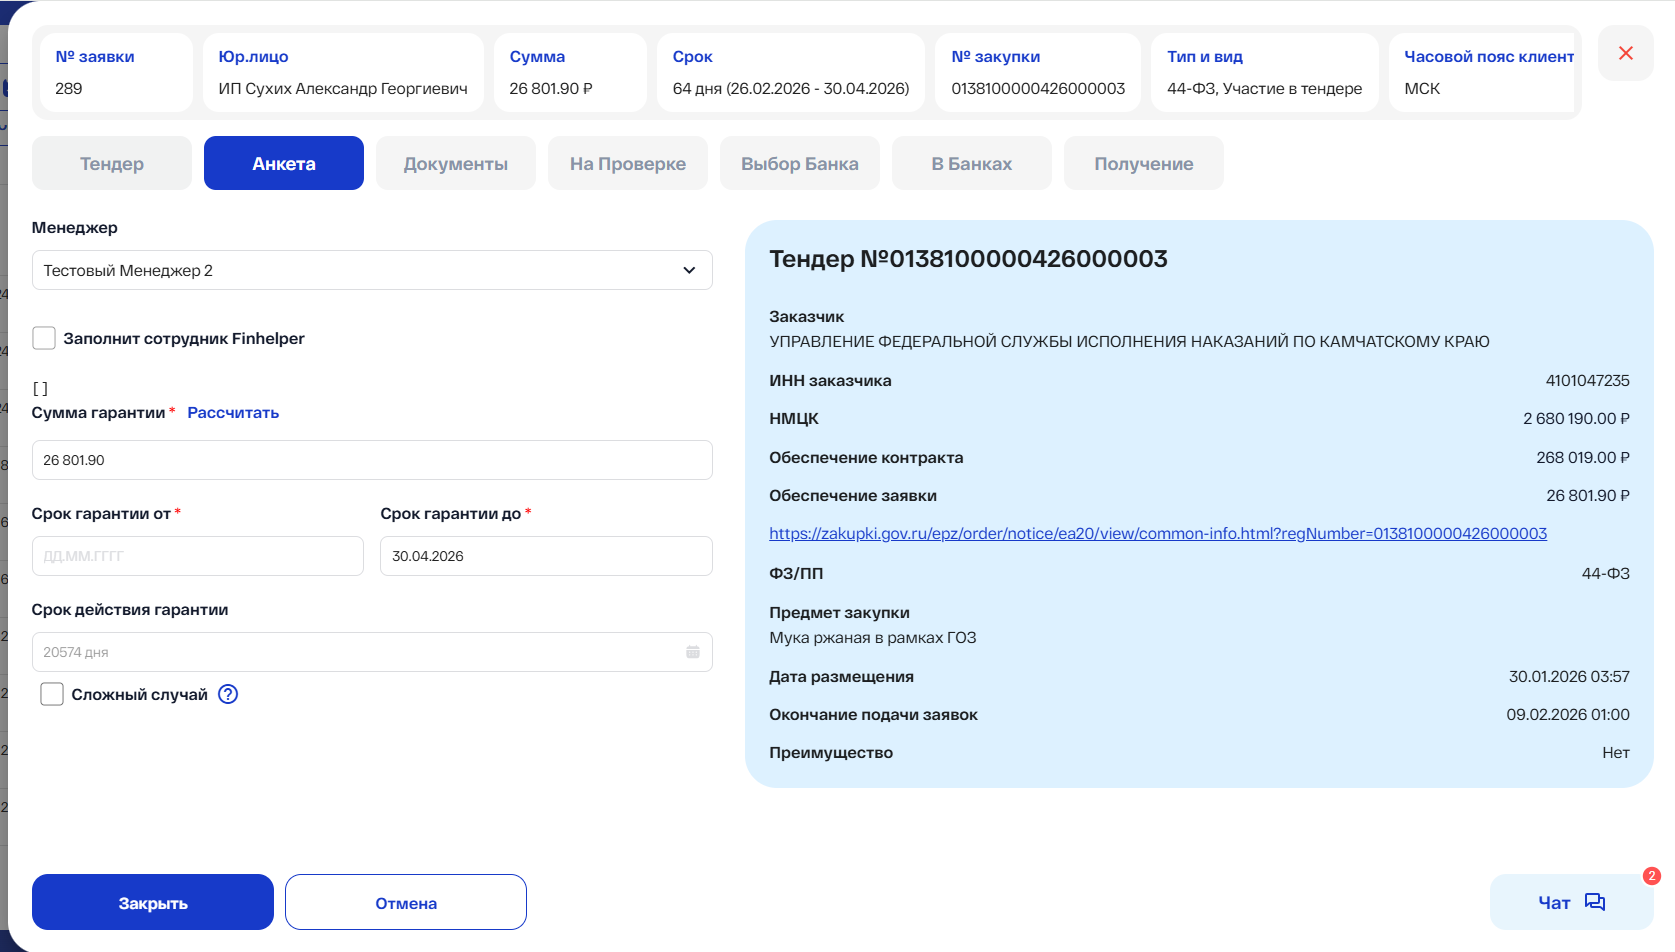Click the № закупки number in header

pos(1038,88)
